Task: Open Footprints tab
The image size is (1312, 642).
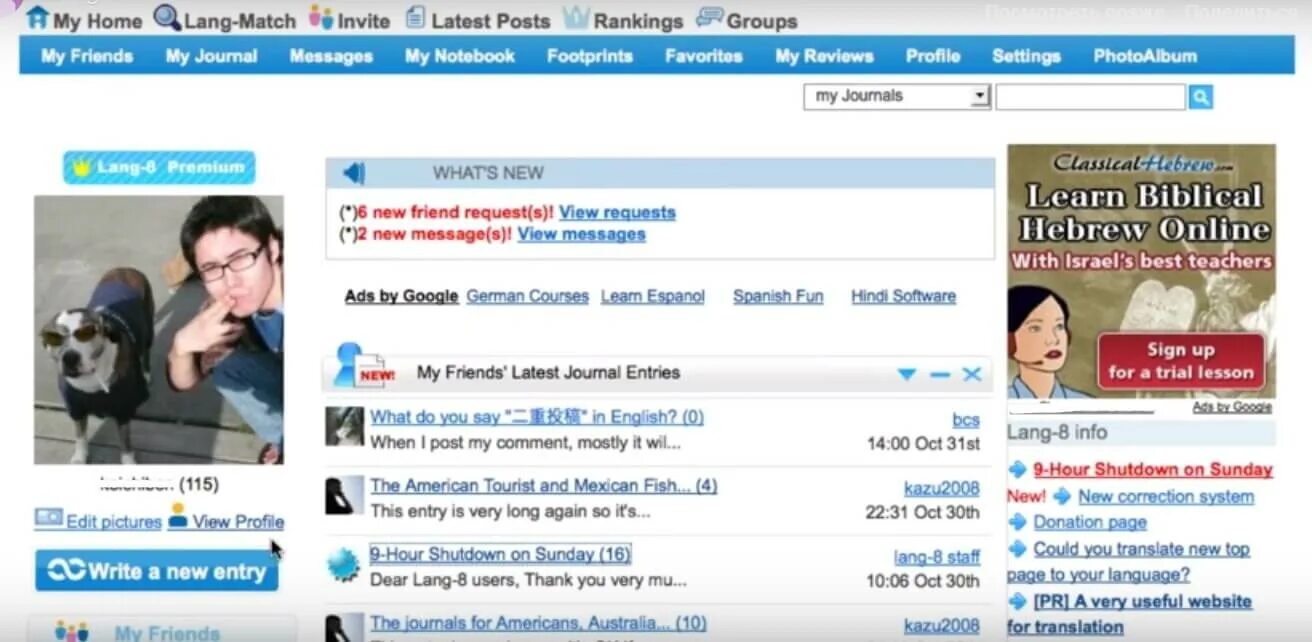Action: pos(590,56)
